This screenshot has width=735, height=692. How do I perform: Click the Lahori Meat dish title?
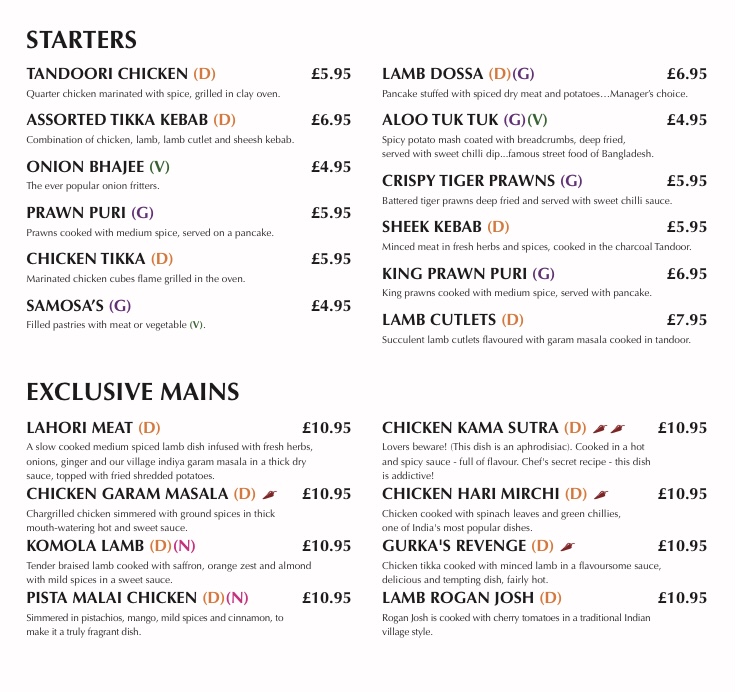(80, 428)
